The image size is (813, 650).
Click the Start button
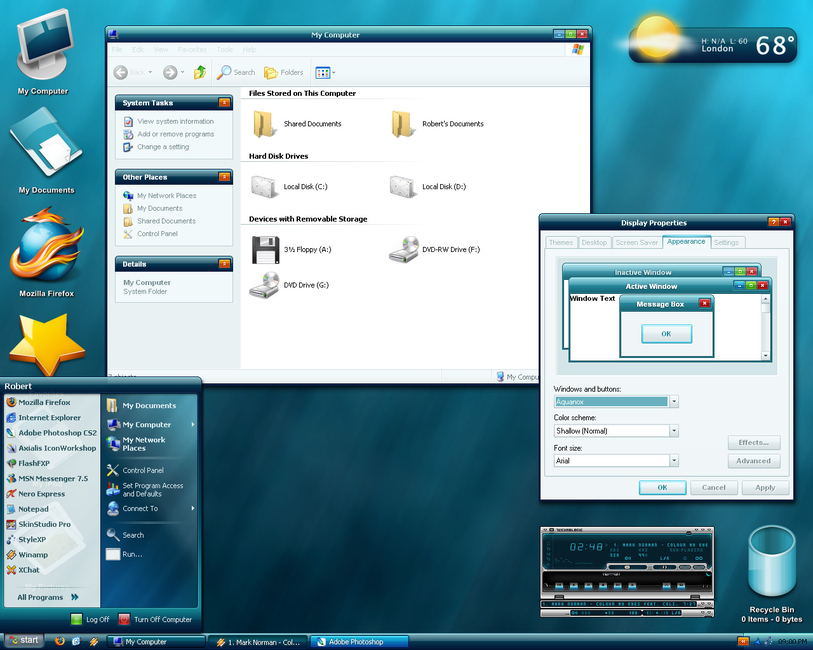tap(23, 641)
